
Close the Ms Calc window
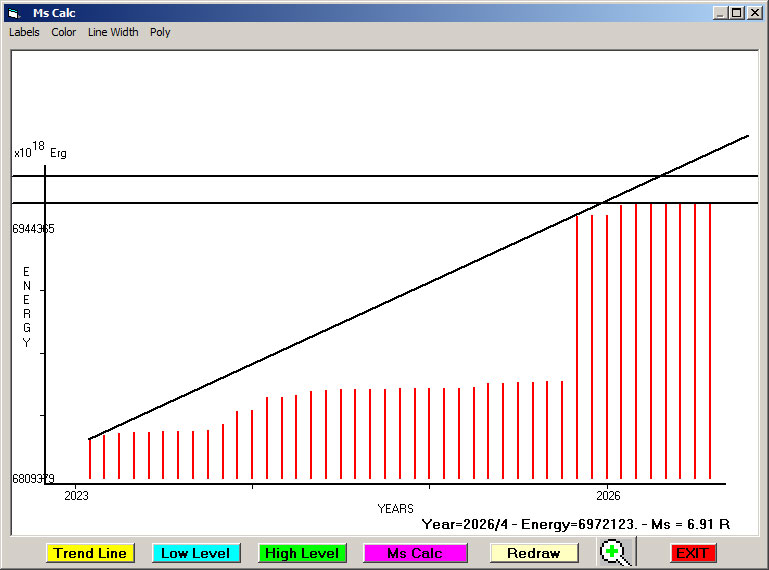[x=754, y=13]
